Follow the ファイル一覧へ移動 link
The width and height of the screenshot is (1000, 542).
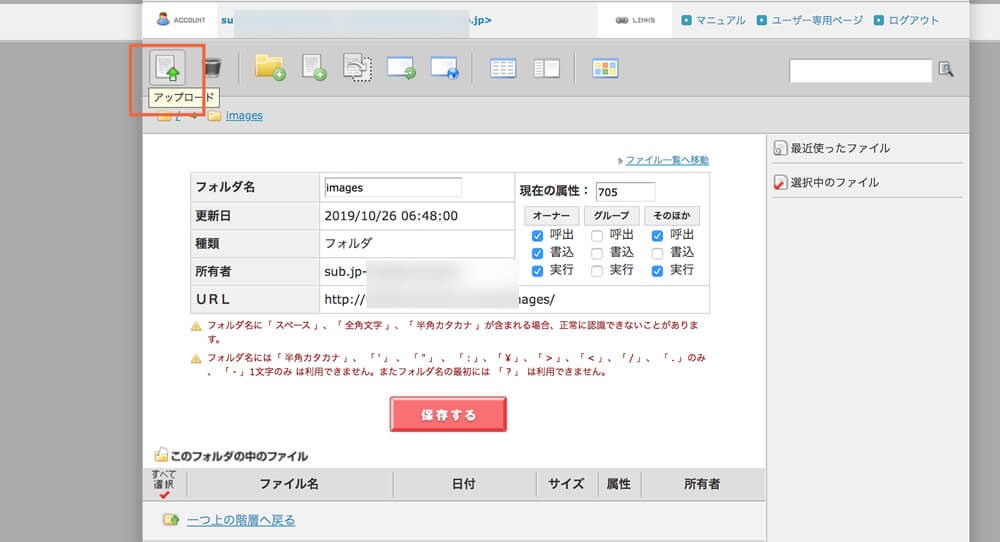click(667, 160)
